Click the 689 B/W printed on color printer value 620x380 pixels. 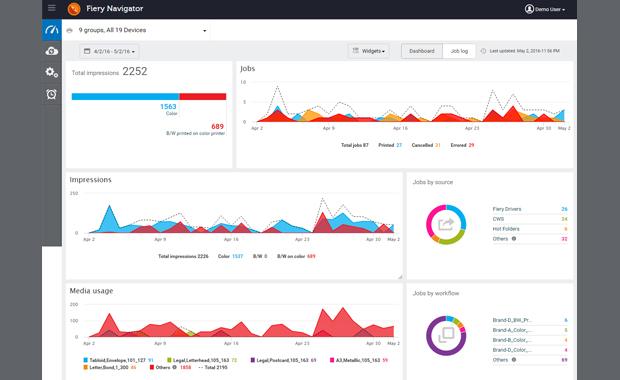pyautogui.click(x=217, y=127)
